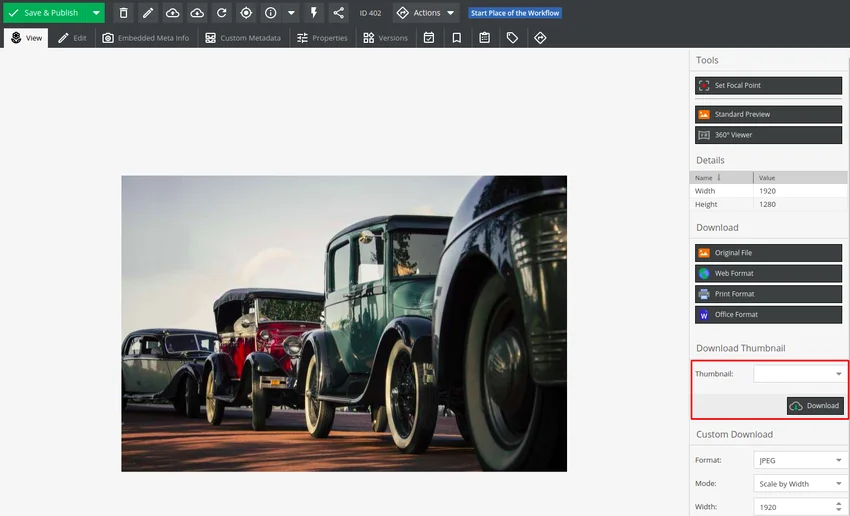850x516 pixels.
Task: Open the Versions tab
Action: point(385,38)
